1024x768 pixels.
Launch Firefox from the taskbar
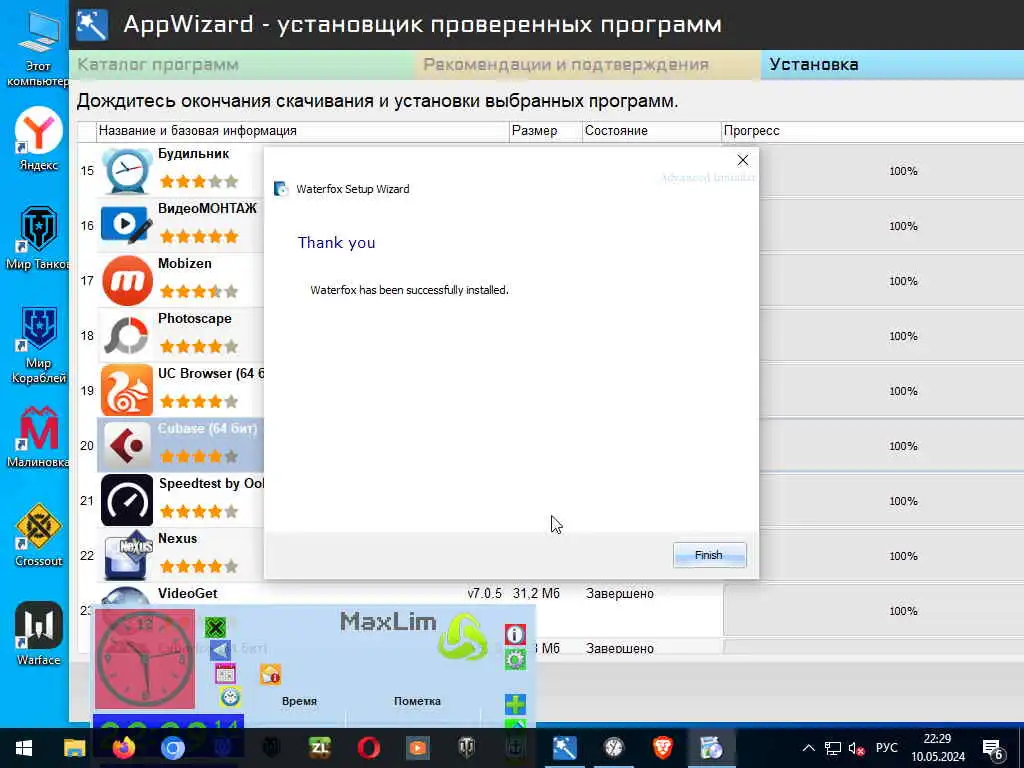123,748
